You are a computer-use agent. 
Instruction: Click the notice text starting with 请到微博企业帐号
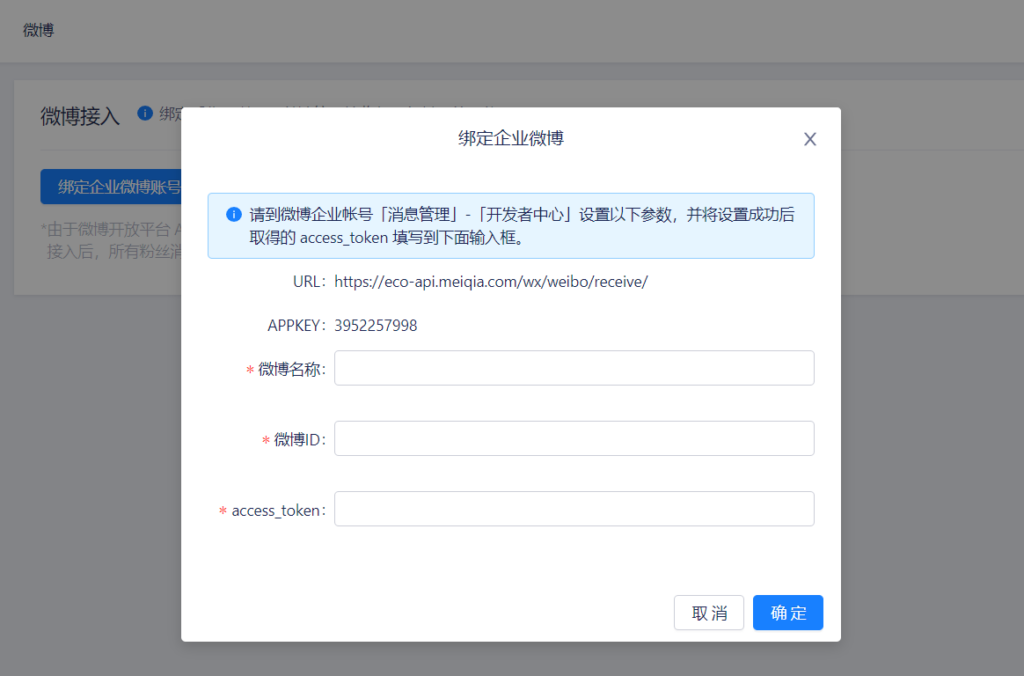pos(522,226)
